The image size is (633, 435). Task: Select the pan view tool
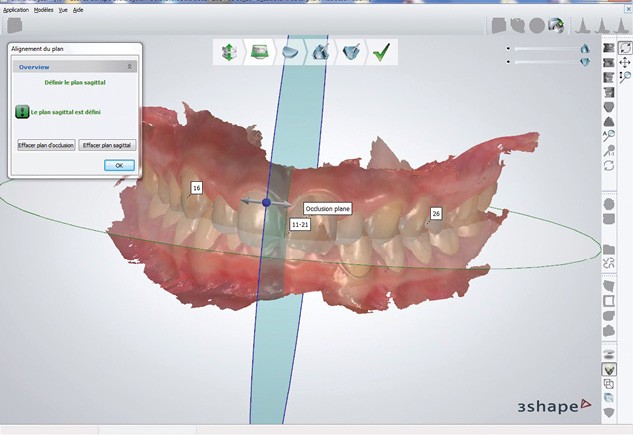[624, 62]
